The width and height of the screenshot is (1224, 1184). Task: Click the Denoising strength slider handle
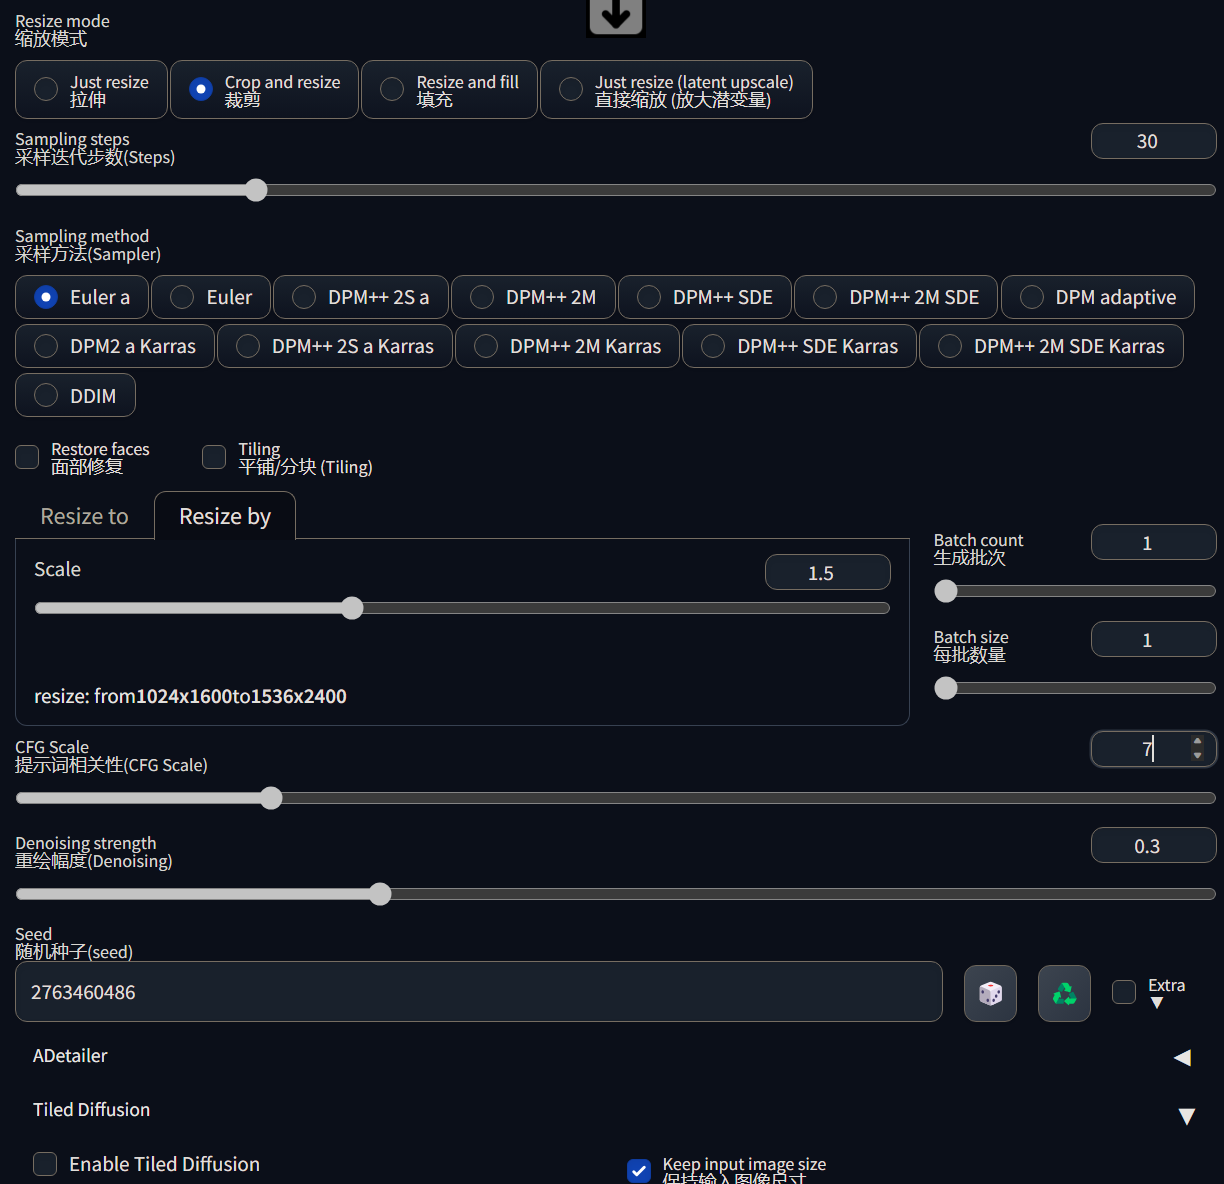click(x=380, y=894)
